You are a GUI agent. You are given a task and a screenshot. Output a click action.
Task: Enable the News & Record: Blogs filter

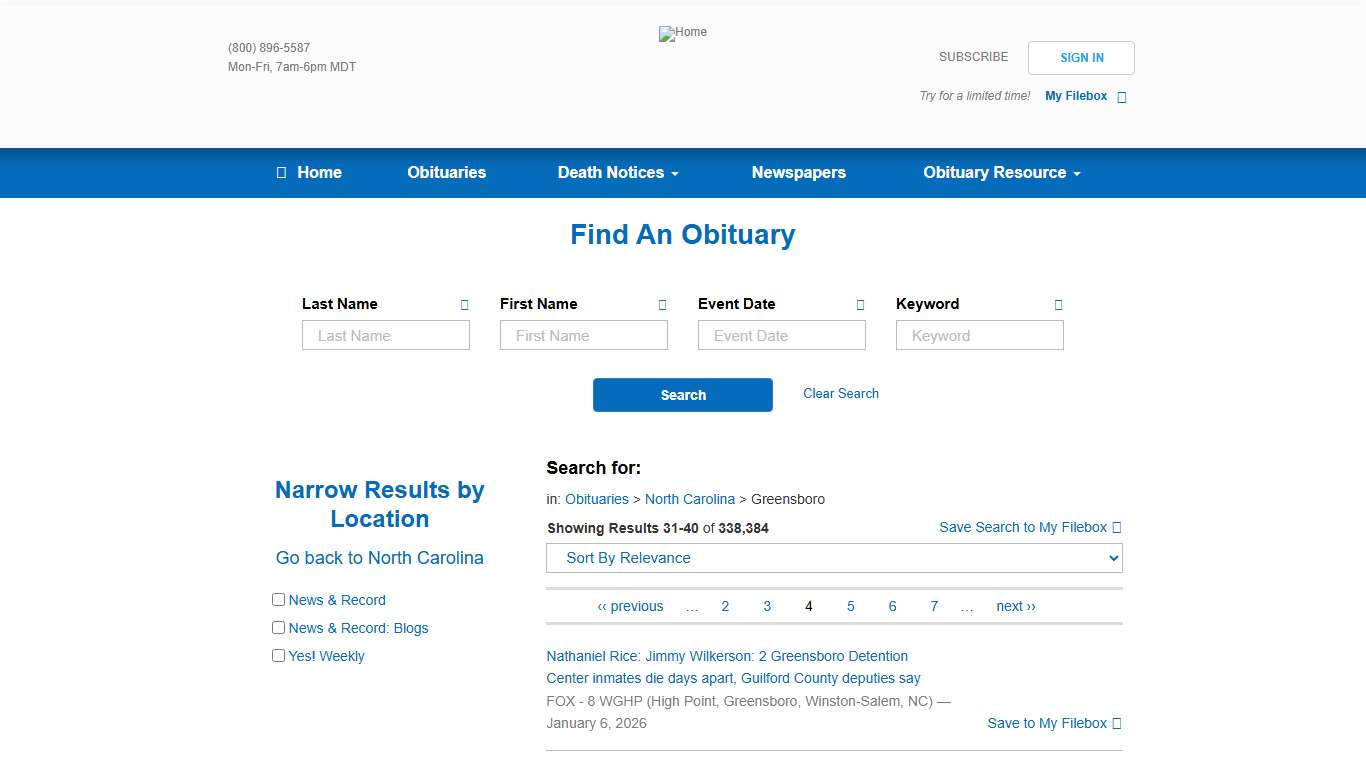(278, 627)
